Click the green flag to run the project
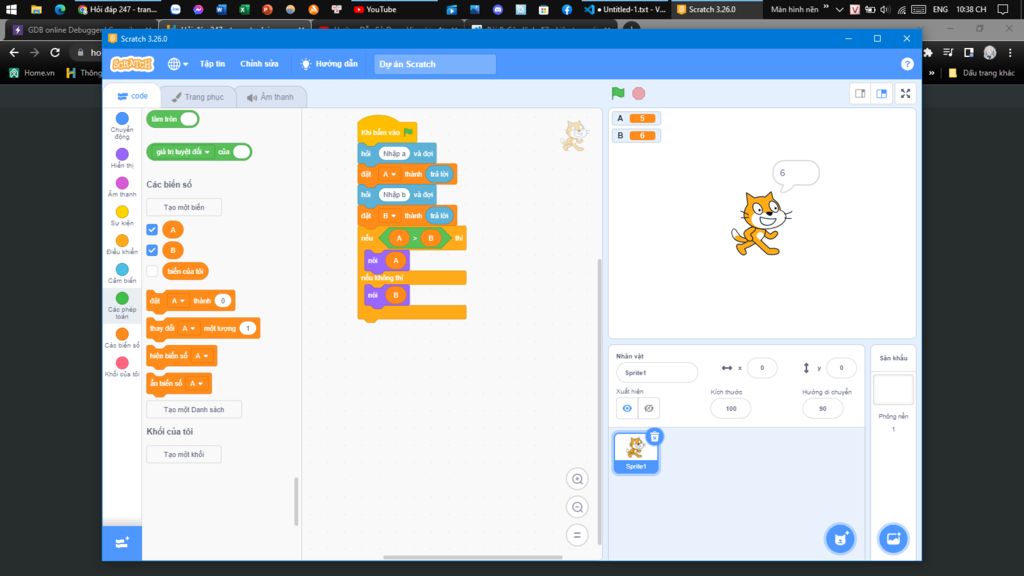Image resolution: width=1024 pixels, height=576 pixels. [x=617, y=92]
